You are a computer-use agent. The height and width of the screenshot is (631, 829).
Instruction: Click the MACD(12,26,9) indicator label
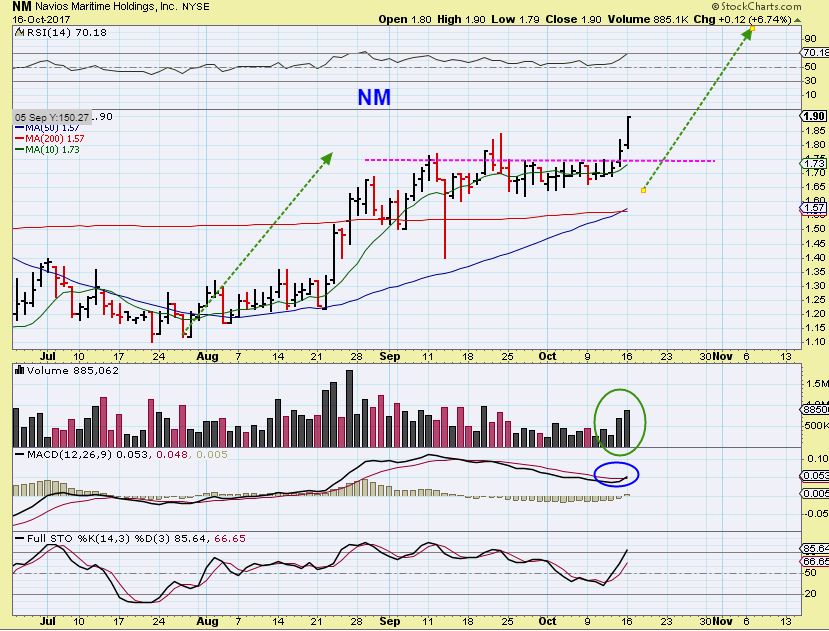69,454
